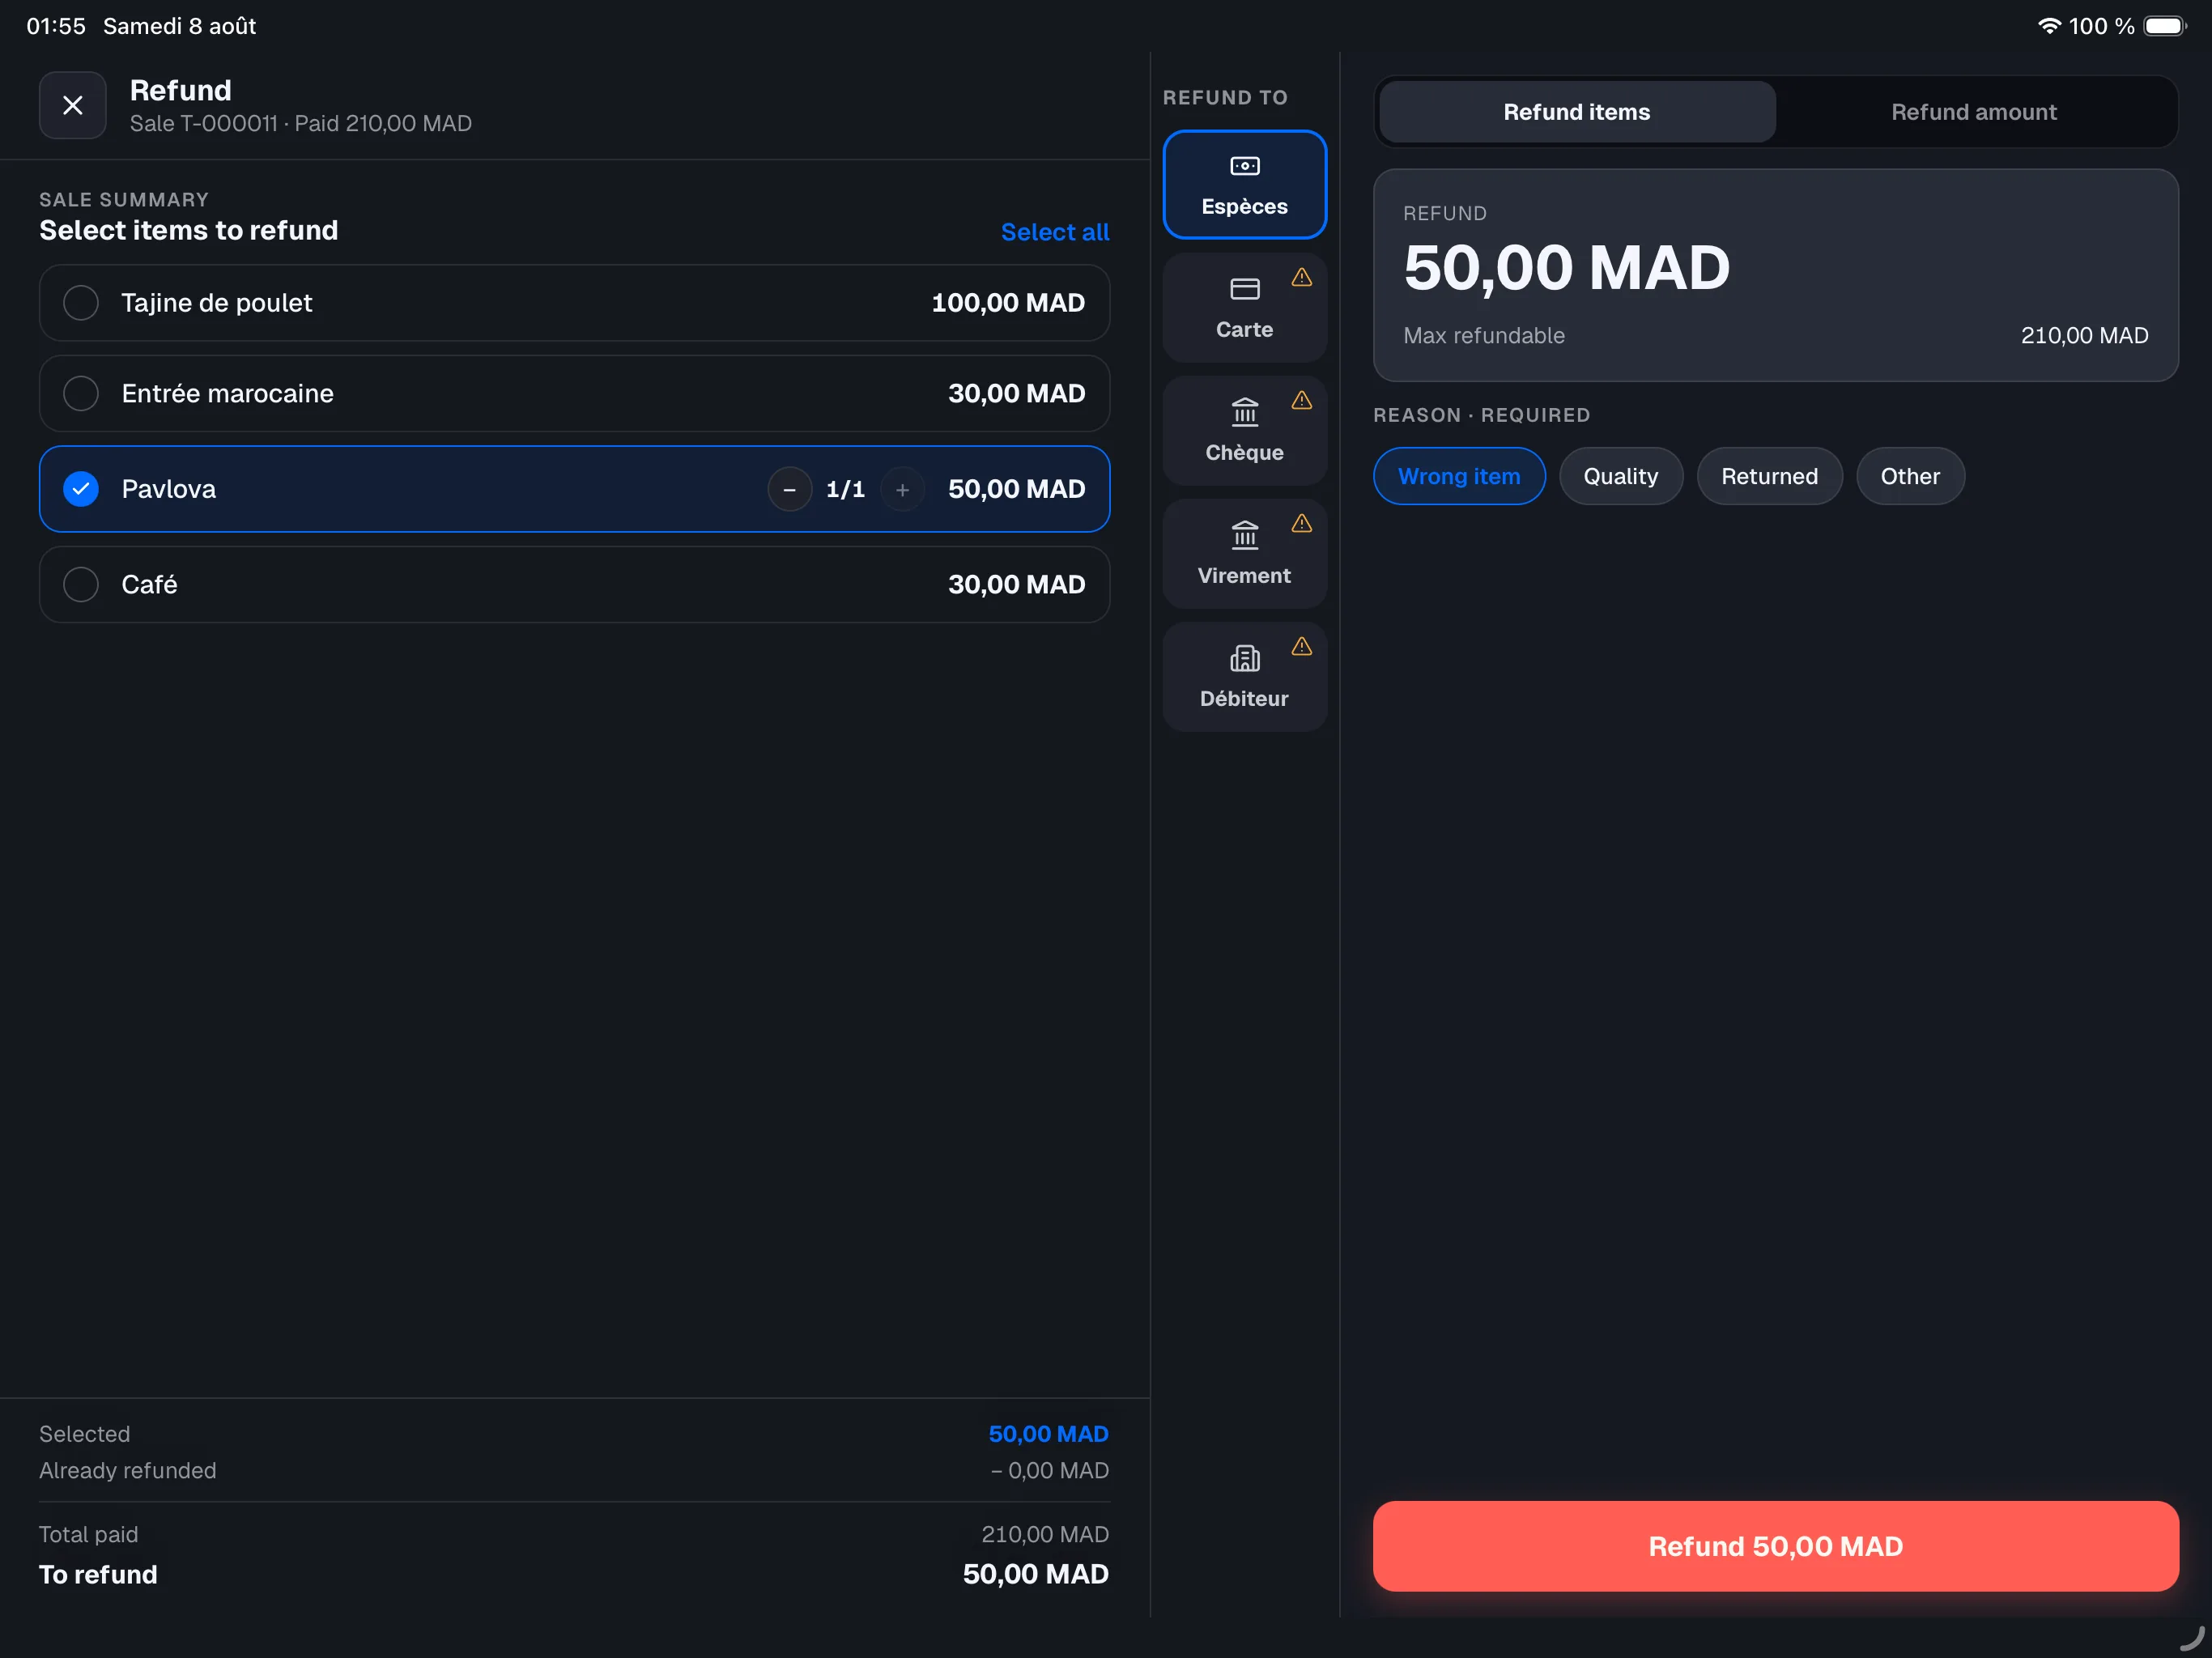This screenshot has height=1658, width=2212.
Task: Click the Wi-Fi icon in status bar
Action: pyautogui.click(x=2049, y=26)
